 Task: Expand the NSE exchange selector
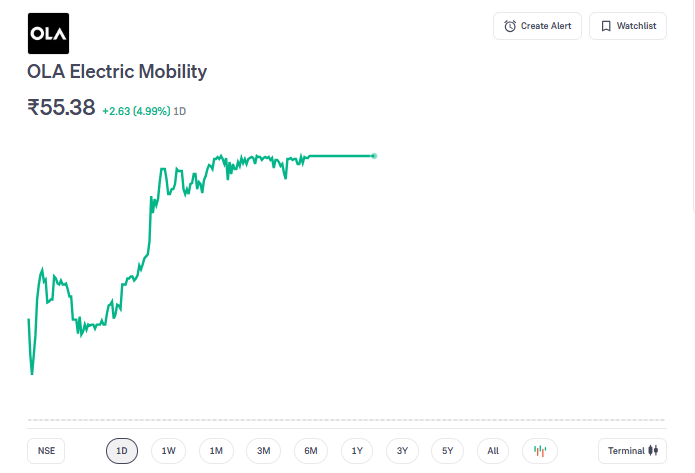(x=47, y=451)
